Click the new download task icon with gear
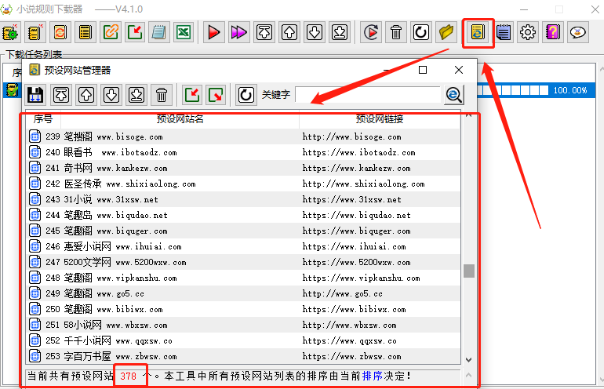Image resolution: width=604 pixels, height=389 pixels. coord(10,32)
